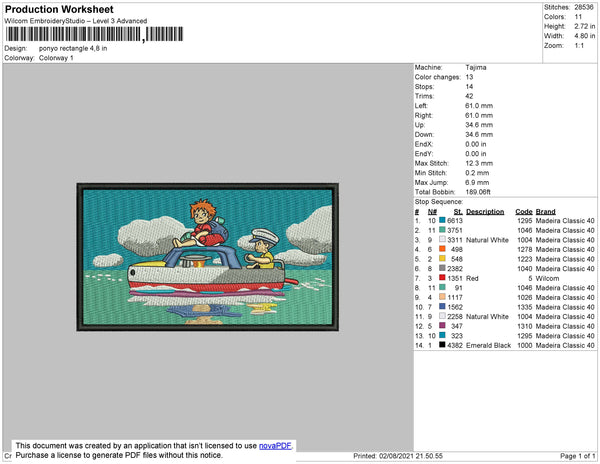Click the Total Bobbin value '189.06ft'

(x=478, y=192)
